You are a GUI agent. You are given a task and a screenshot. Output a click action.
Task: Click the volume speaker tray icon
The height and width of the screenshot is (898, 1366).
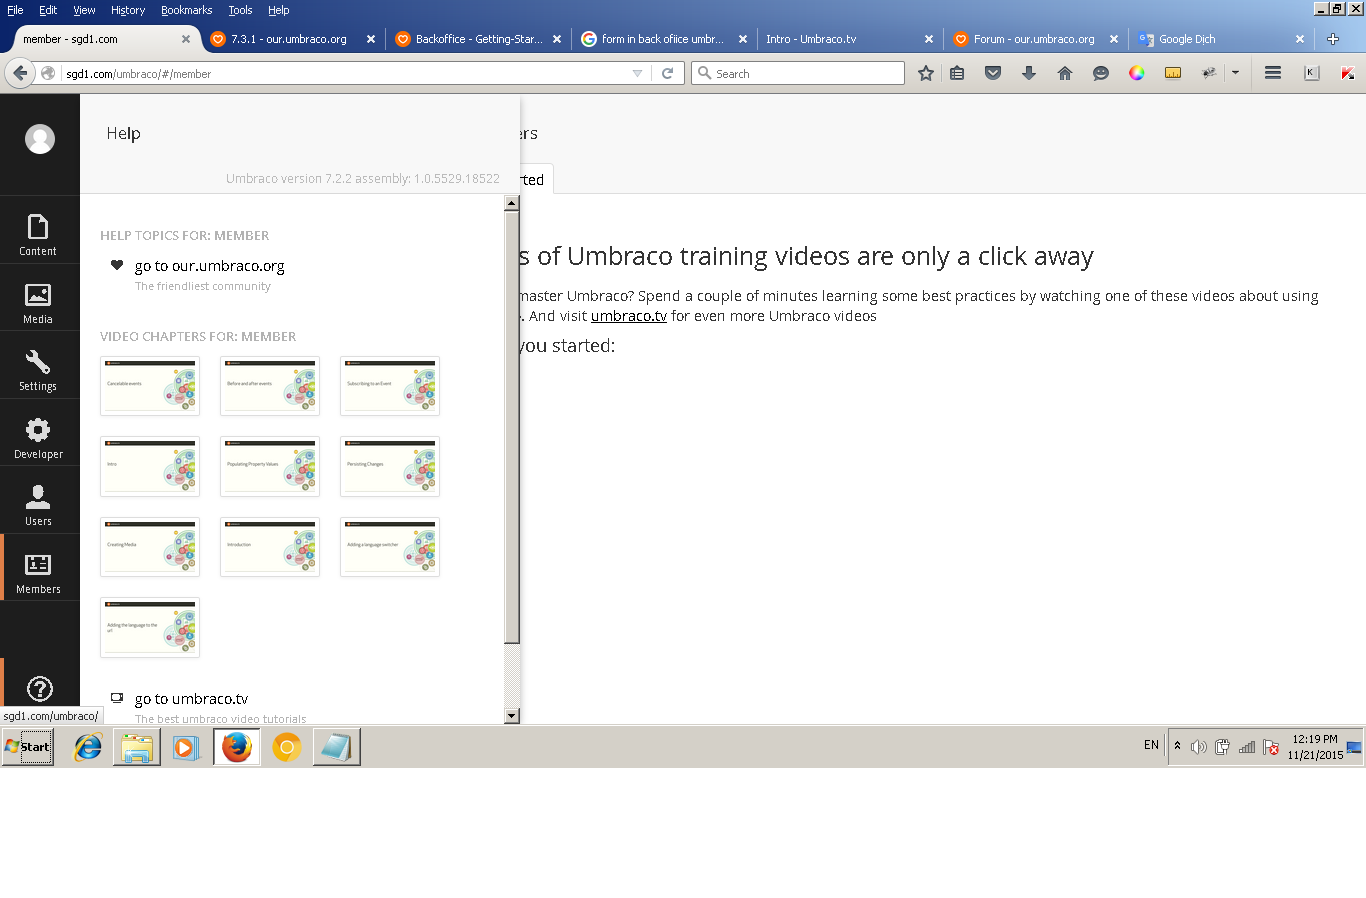(1198, 747)
